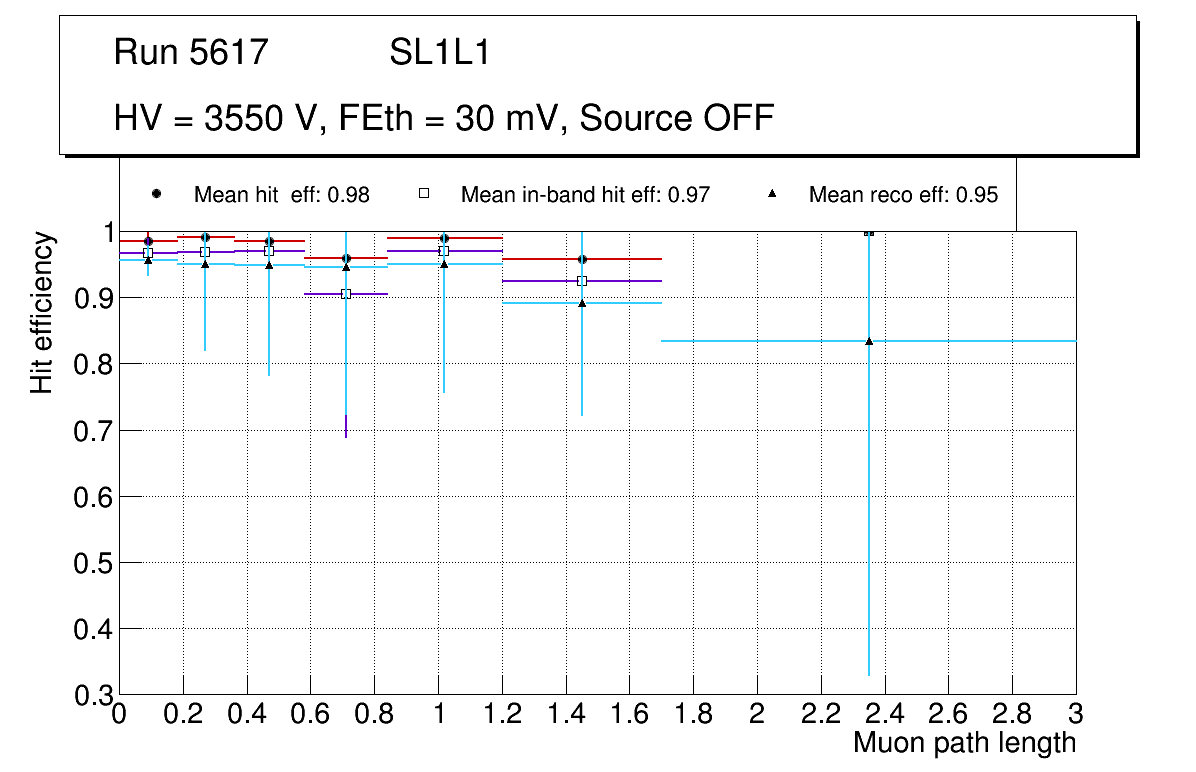Click the triangle data point at path length 1.45
Viewport: 1196px width, 772px height.
click(582, 303)
